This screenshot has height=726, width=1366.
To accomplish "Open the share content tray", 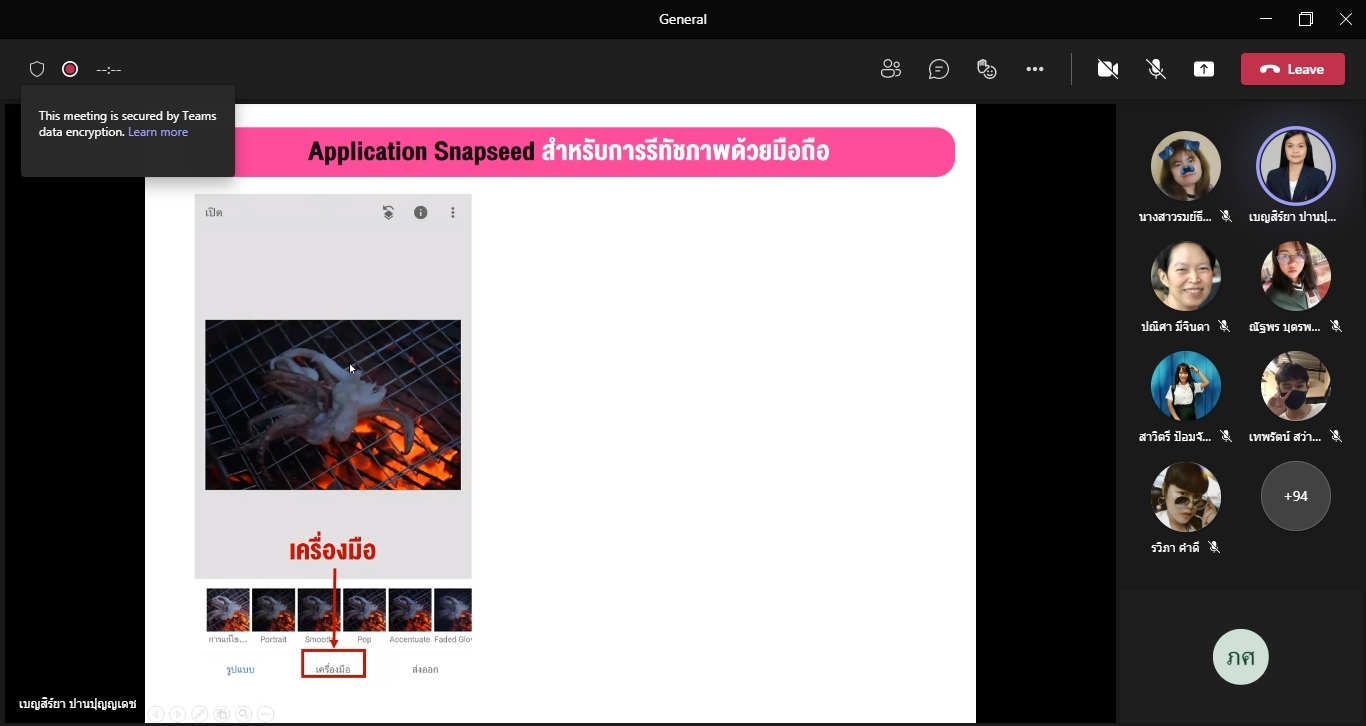I will [1204, 69].
